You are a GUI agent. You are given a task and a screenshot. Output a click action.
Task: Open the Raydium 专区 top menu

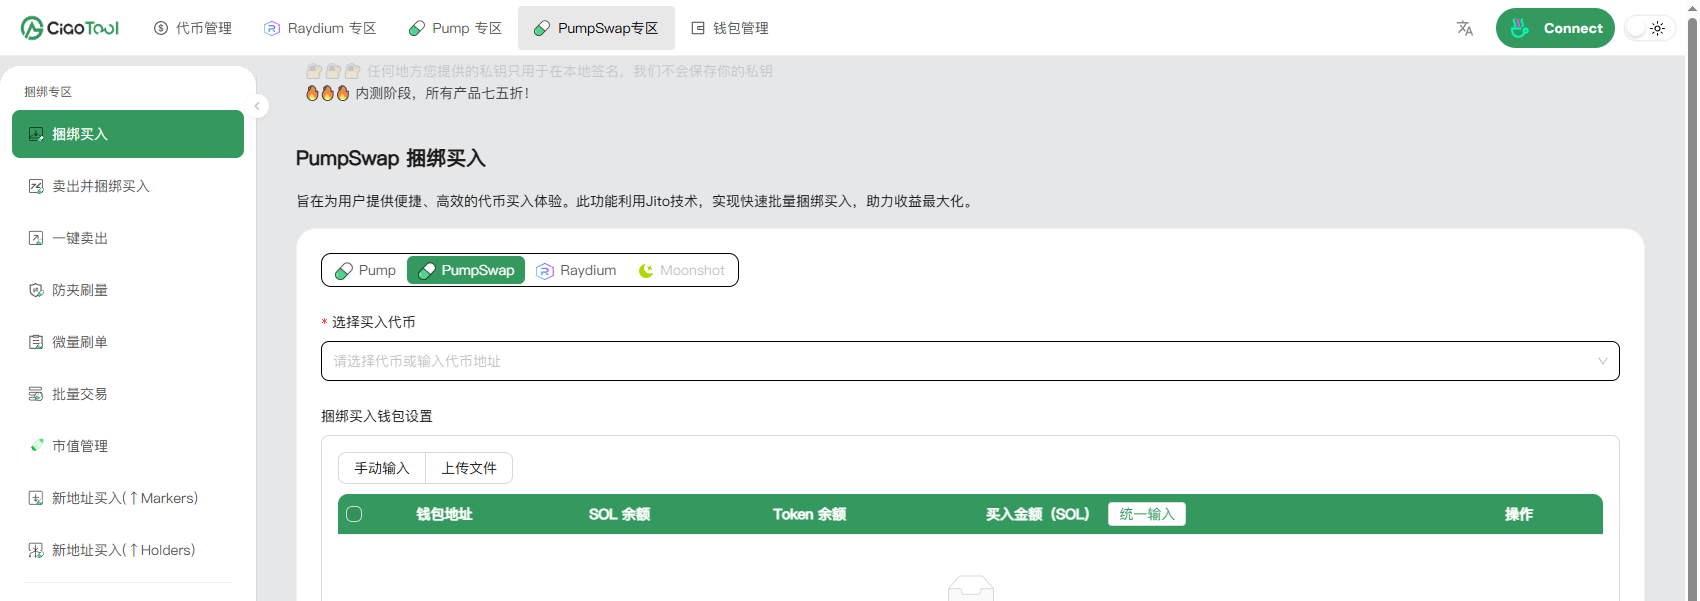click(320, 28)
